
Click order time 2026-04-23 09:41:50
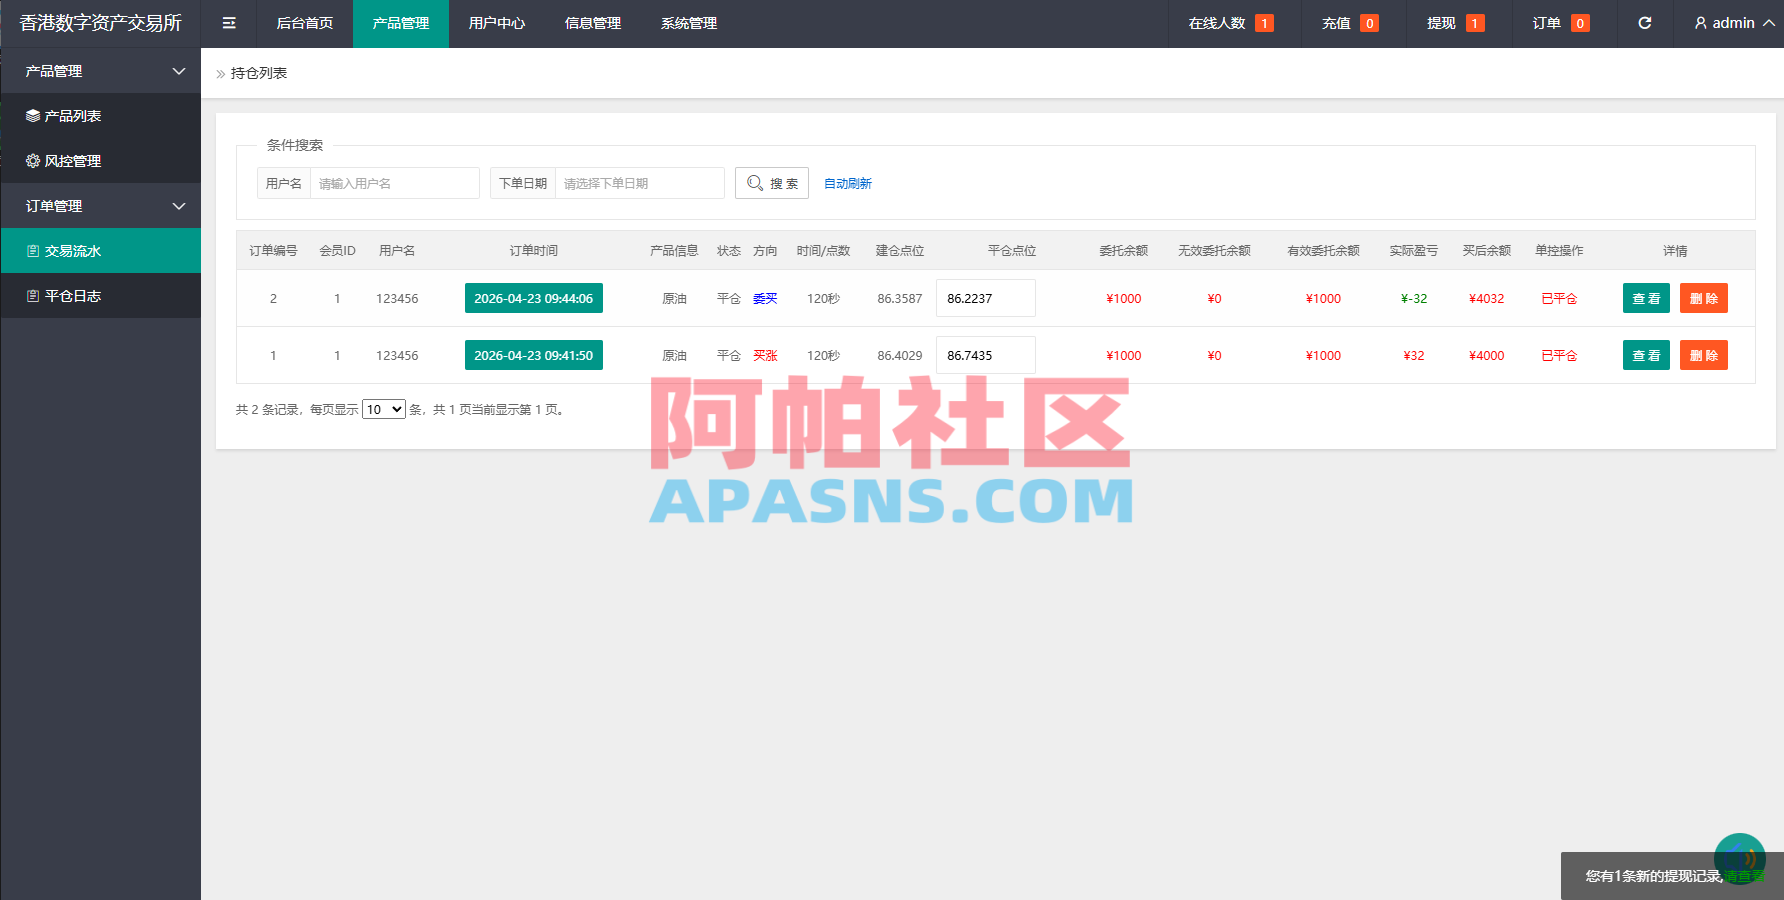click(x=534, y=355)
